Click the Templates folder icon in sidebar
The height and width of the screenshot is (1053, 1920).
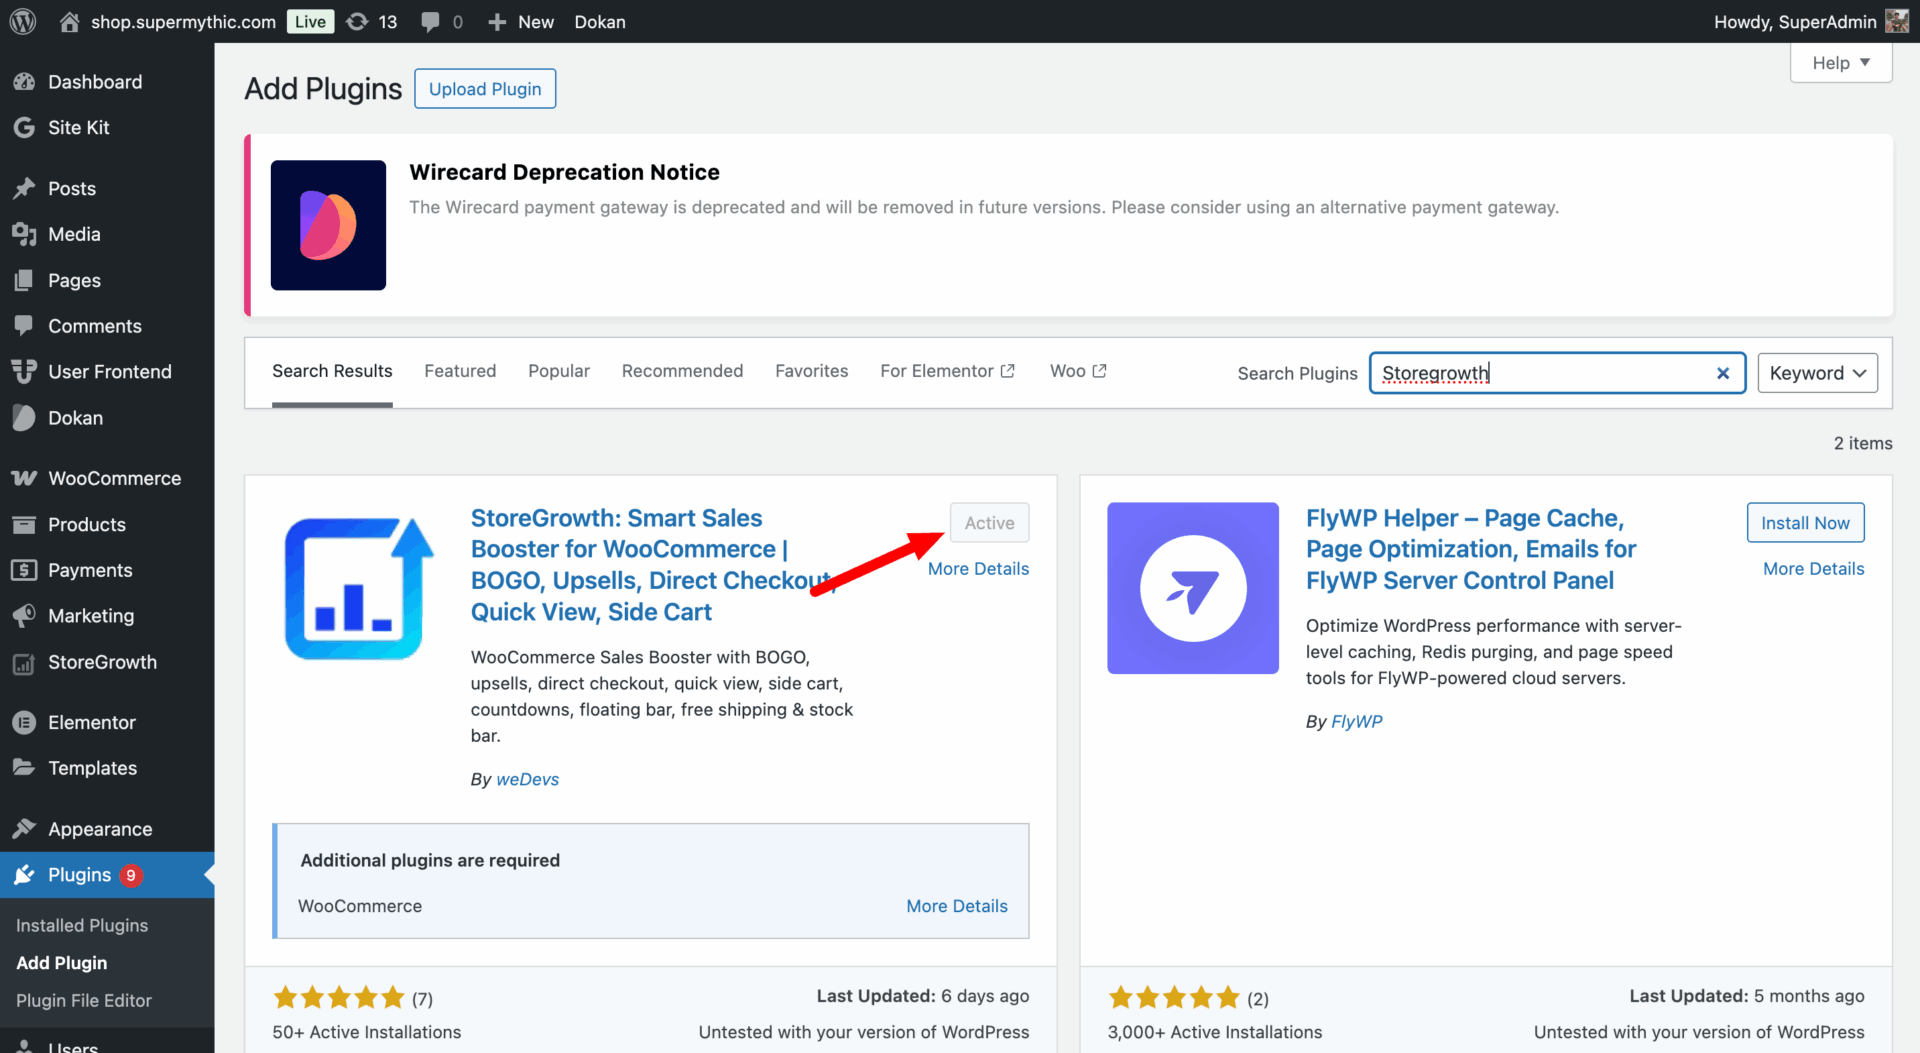[24, 768]
